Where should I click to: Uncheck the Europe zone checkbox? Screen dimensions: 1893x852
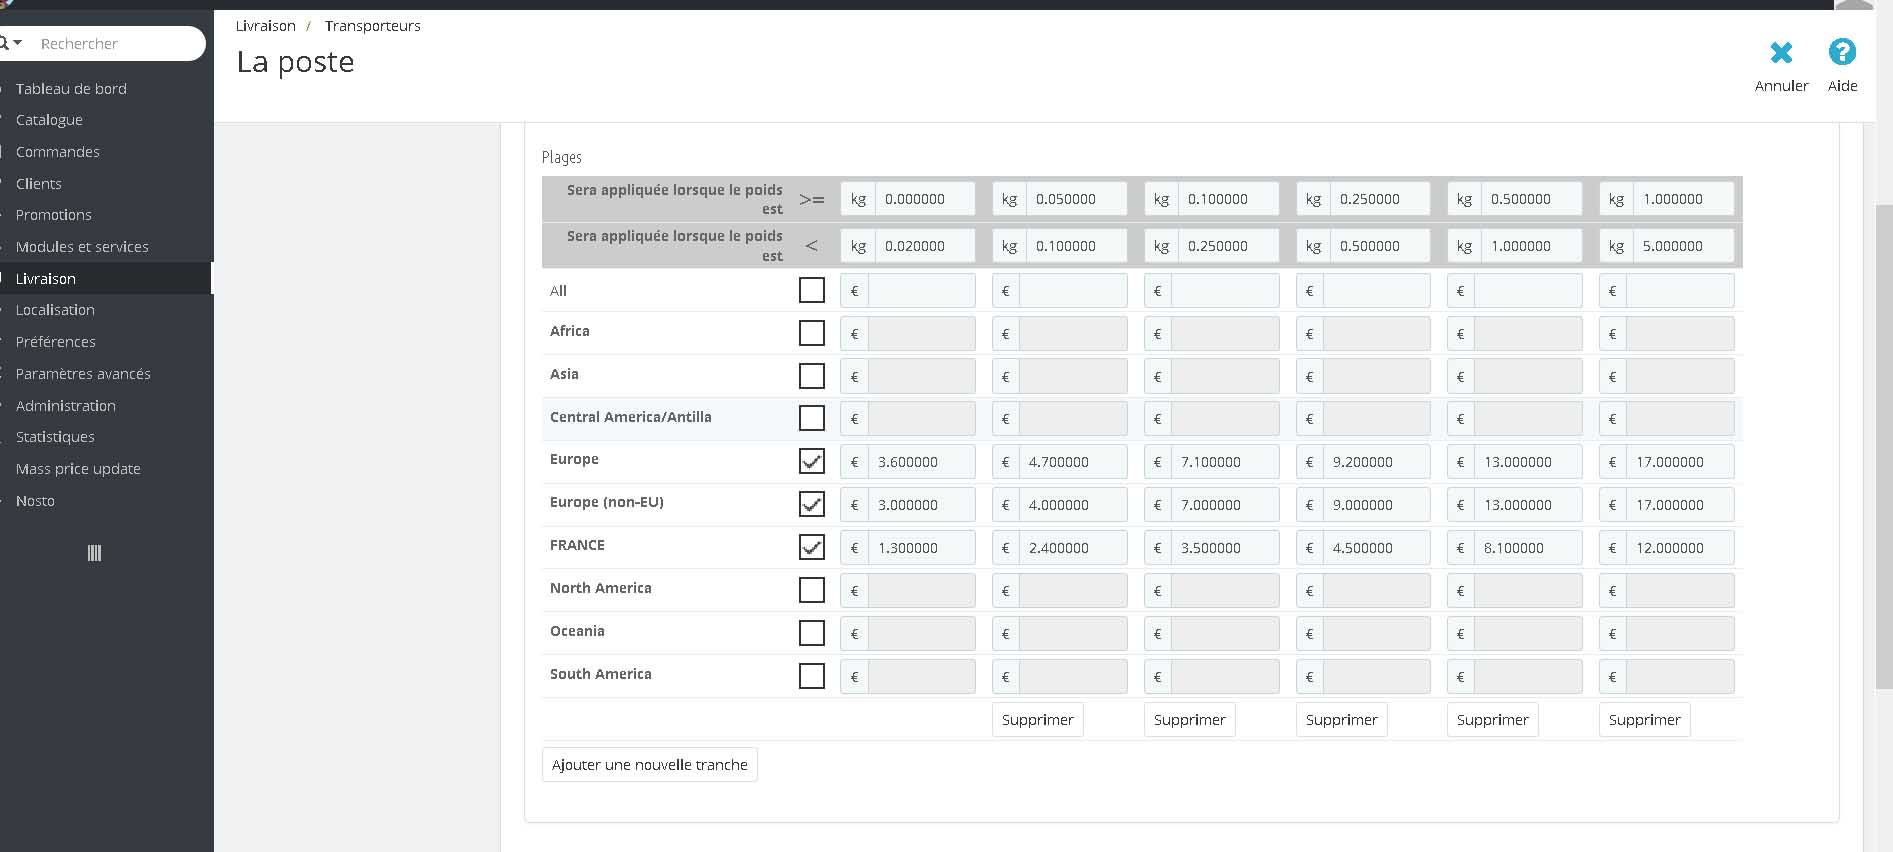click(812, 461)
